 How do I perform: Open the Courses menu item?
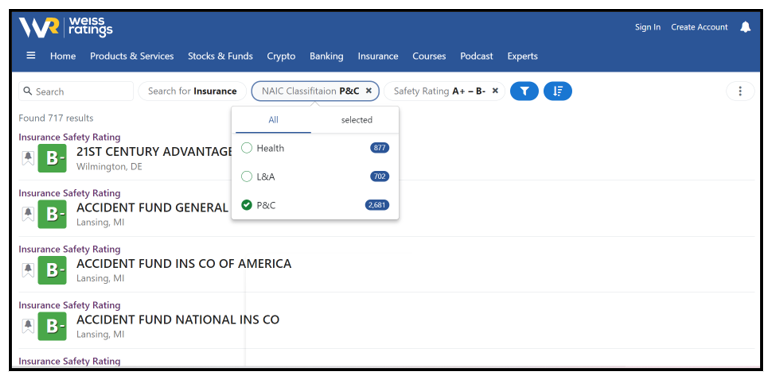click(429, 56)
